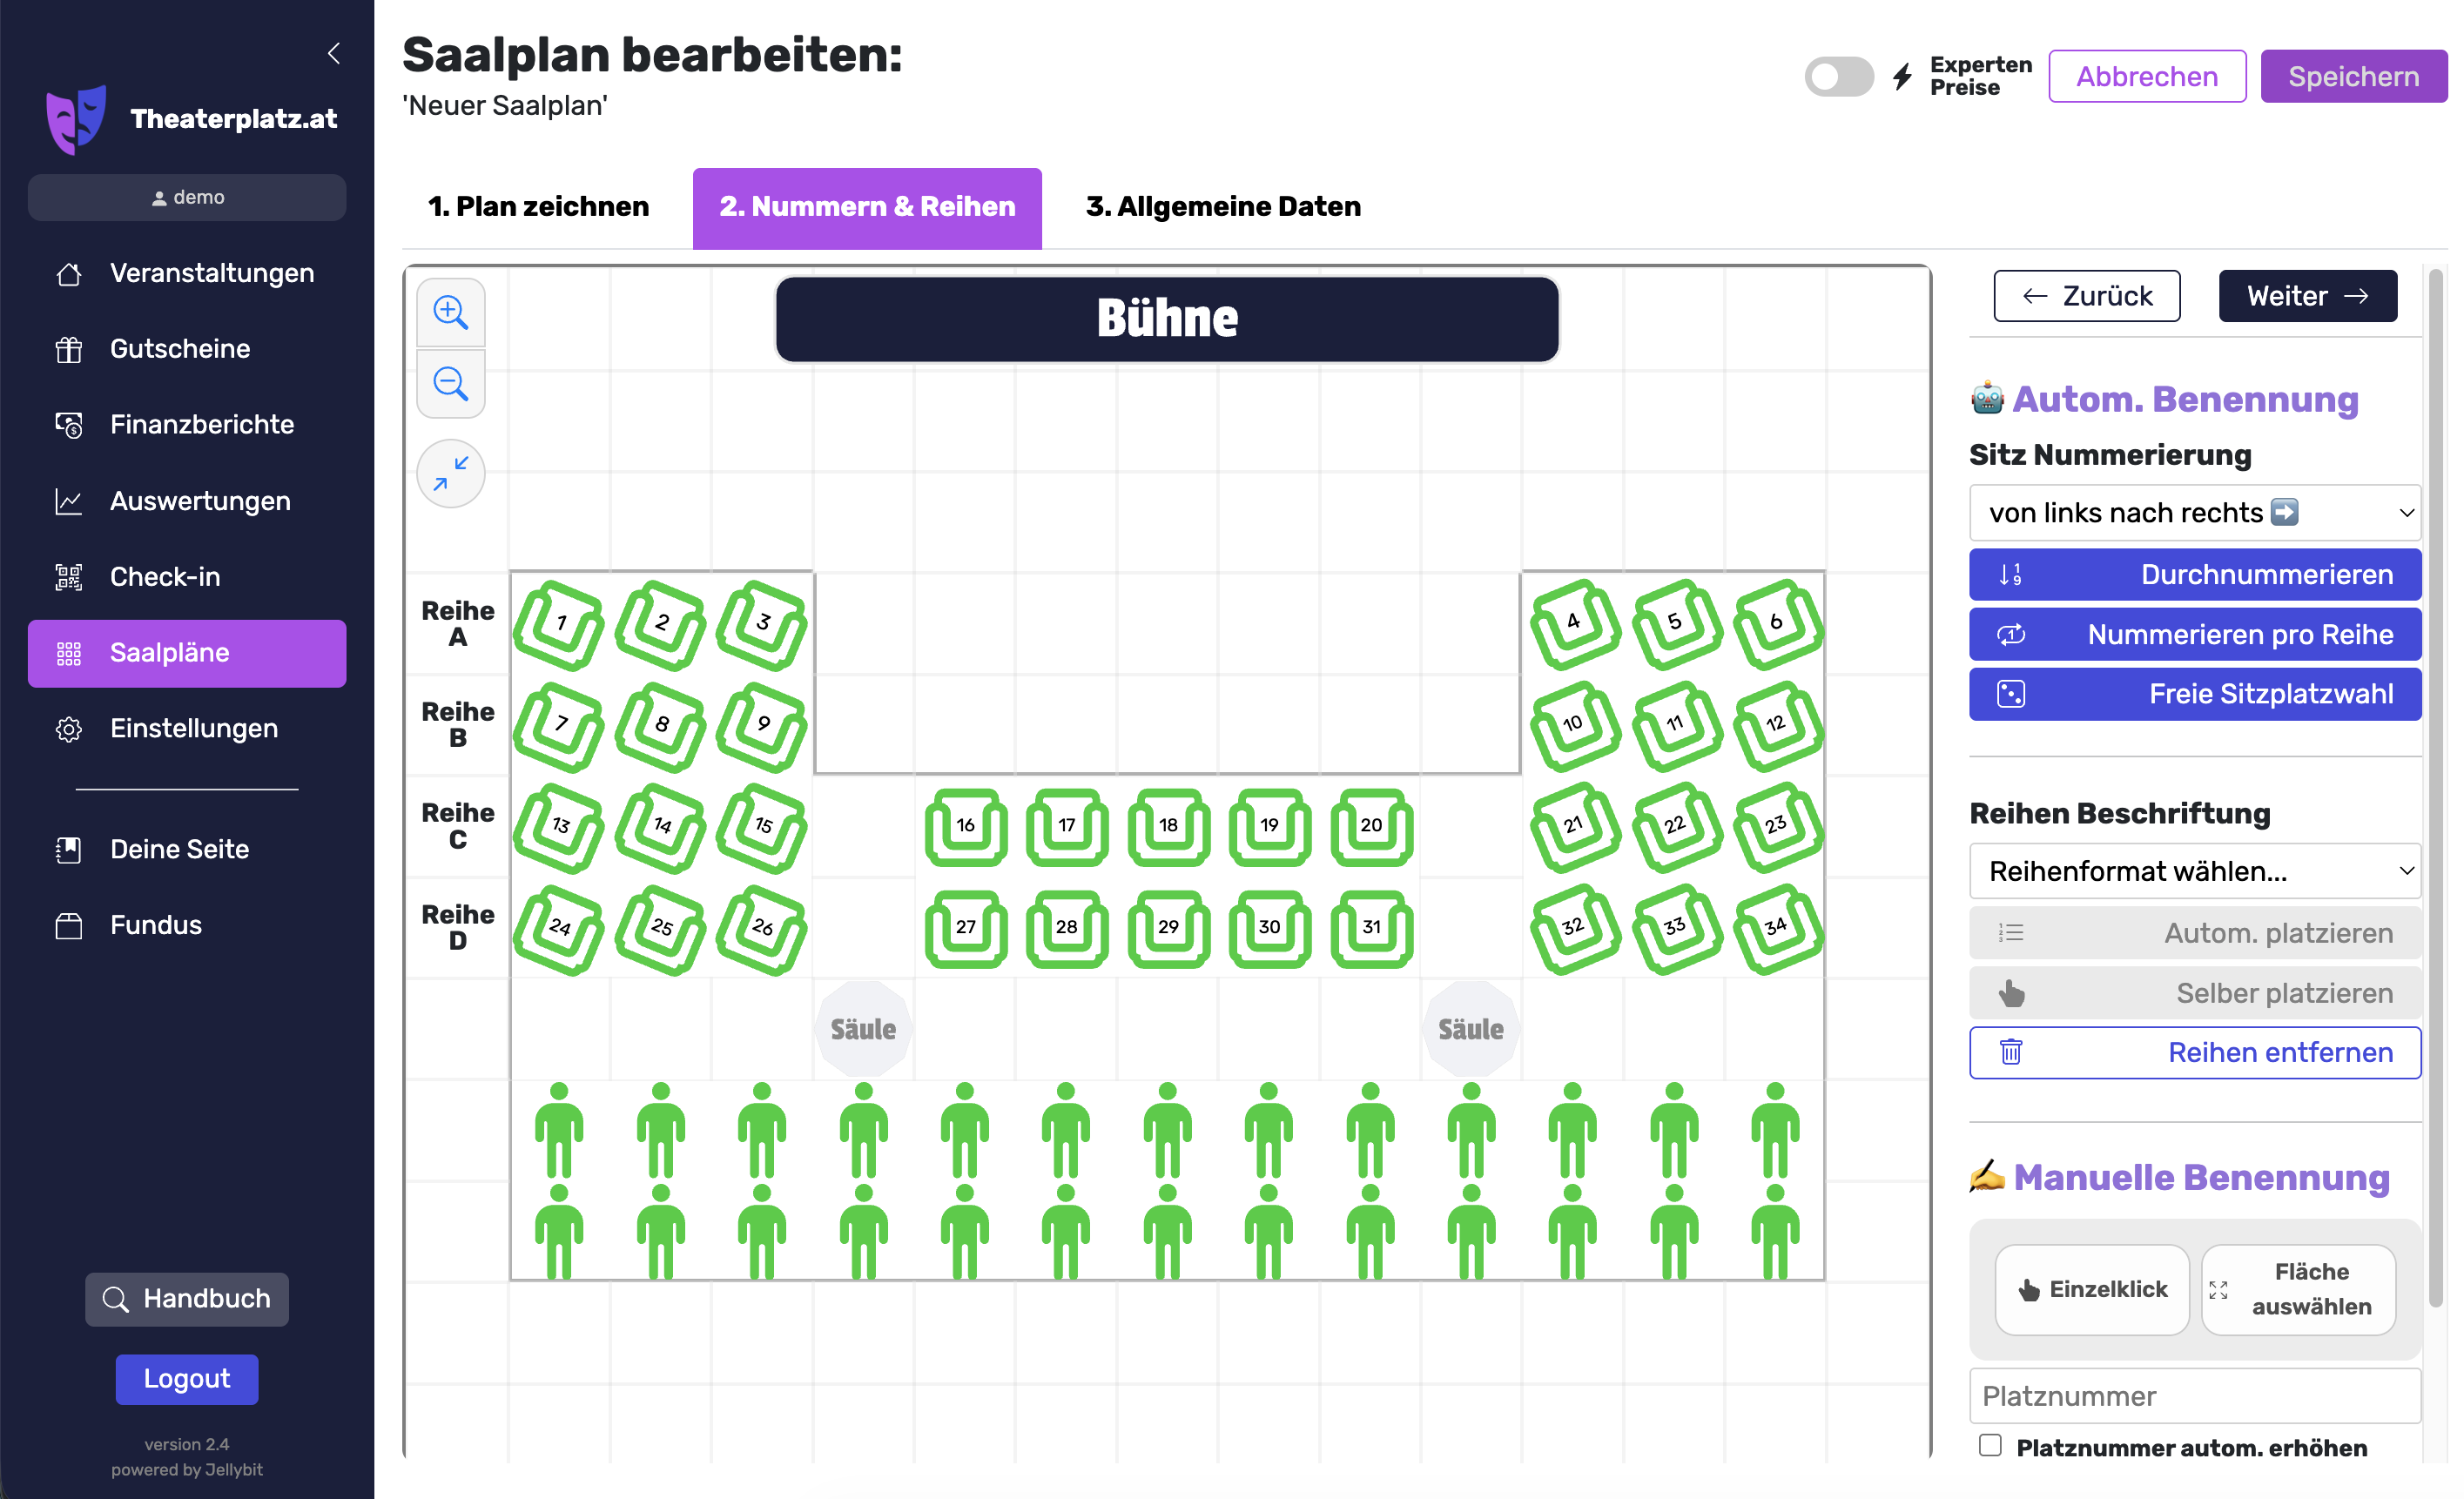Open the Sitz Nummerierung direction dropdown
The image size is (2464, 1499).
pos(2195,512)
